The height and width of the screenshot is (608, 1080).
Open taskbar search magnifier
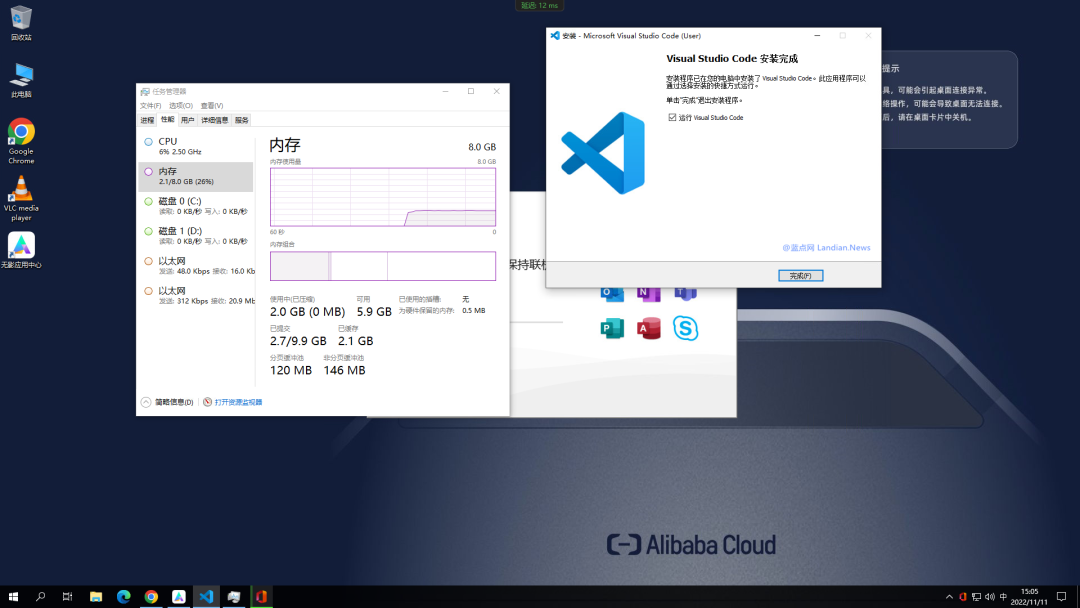coord(41,596)
